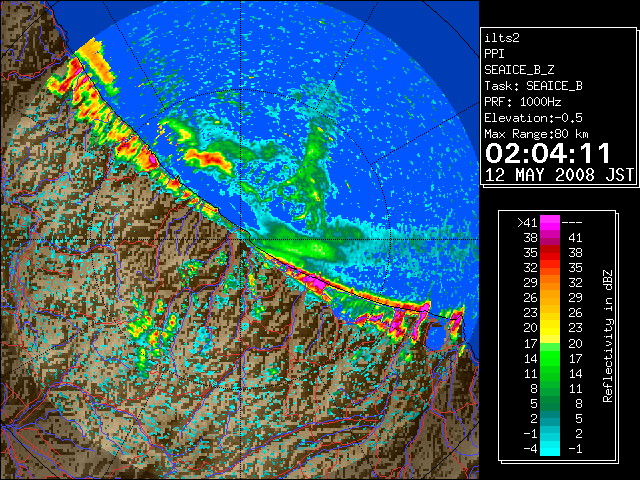Click the 'PRF: 1000Hz' text
The height and width of the screenshot is (480, 640).
pyautogui.click(x=523, y=102)
